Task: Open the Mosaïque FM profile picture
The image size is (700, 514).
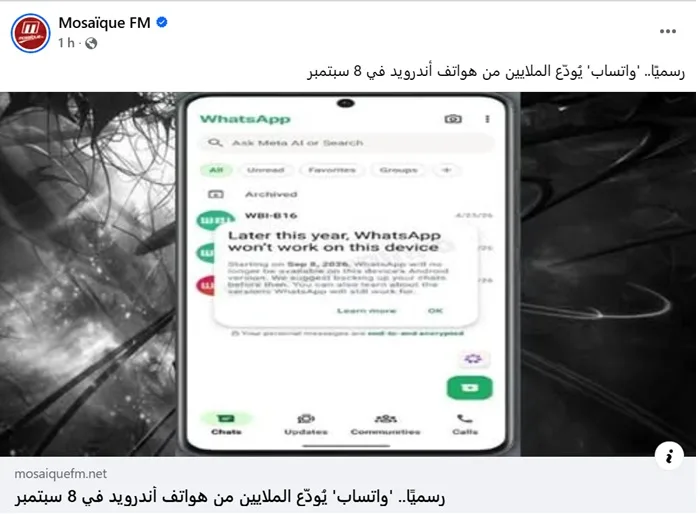Action: (x=30, y=33)
